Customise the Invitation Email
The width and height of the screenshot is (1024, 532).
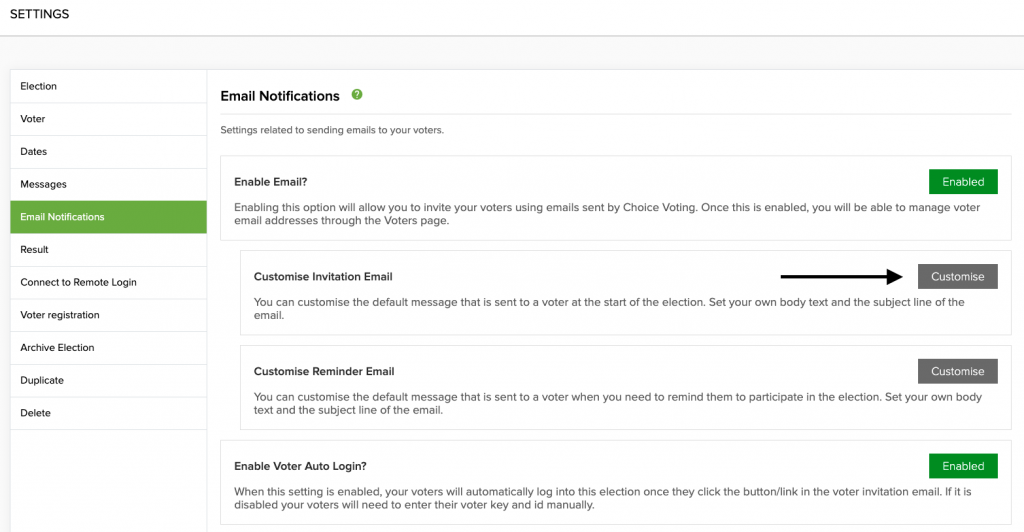point(957,276)
